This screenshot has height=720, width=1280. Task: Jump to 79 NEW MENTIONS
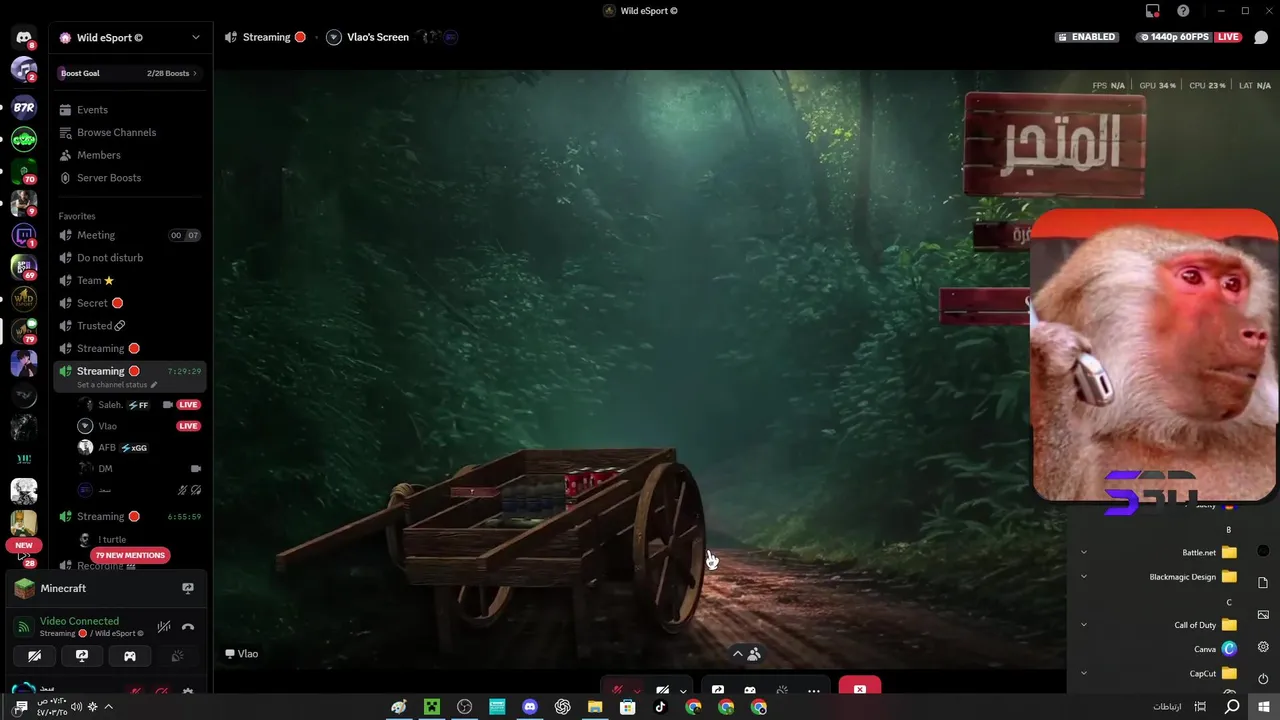(130, 555)
